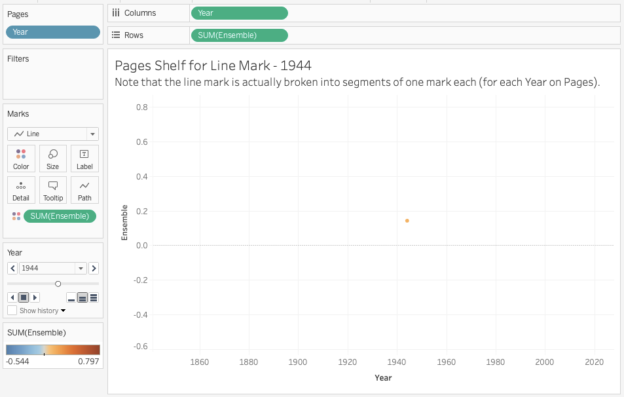
Task: Click color icon beside SUM(Ensemble) marks pill
Action: [16, 216]
